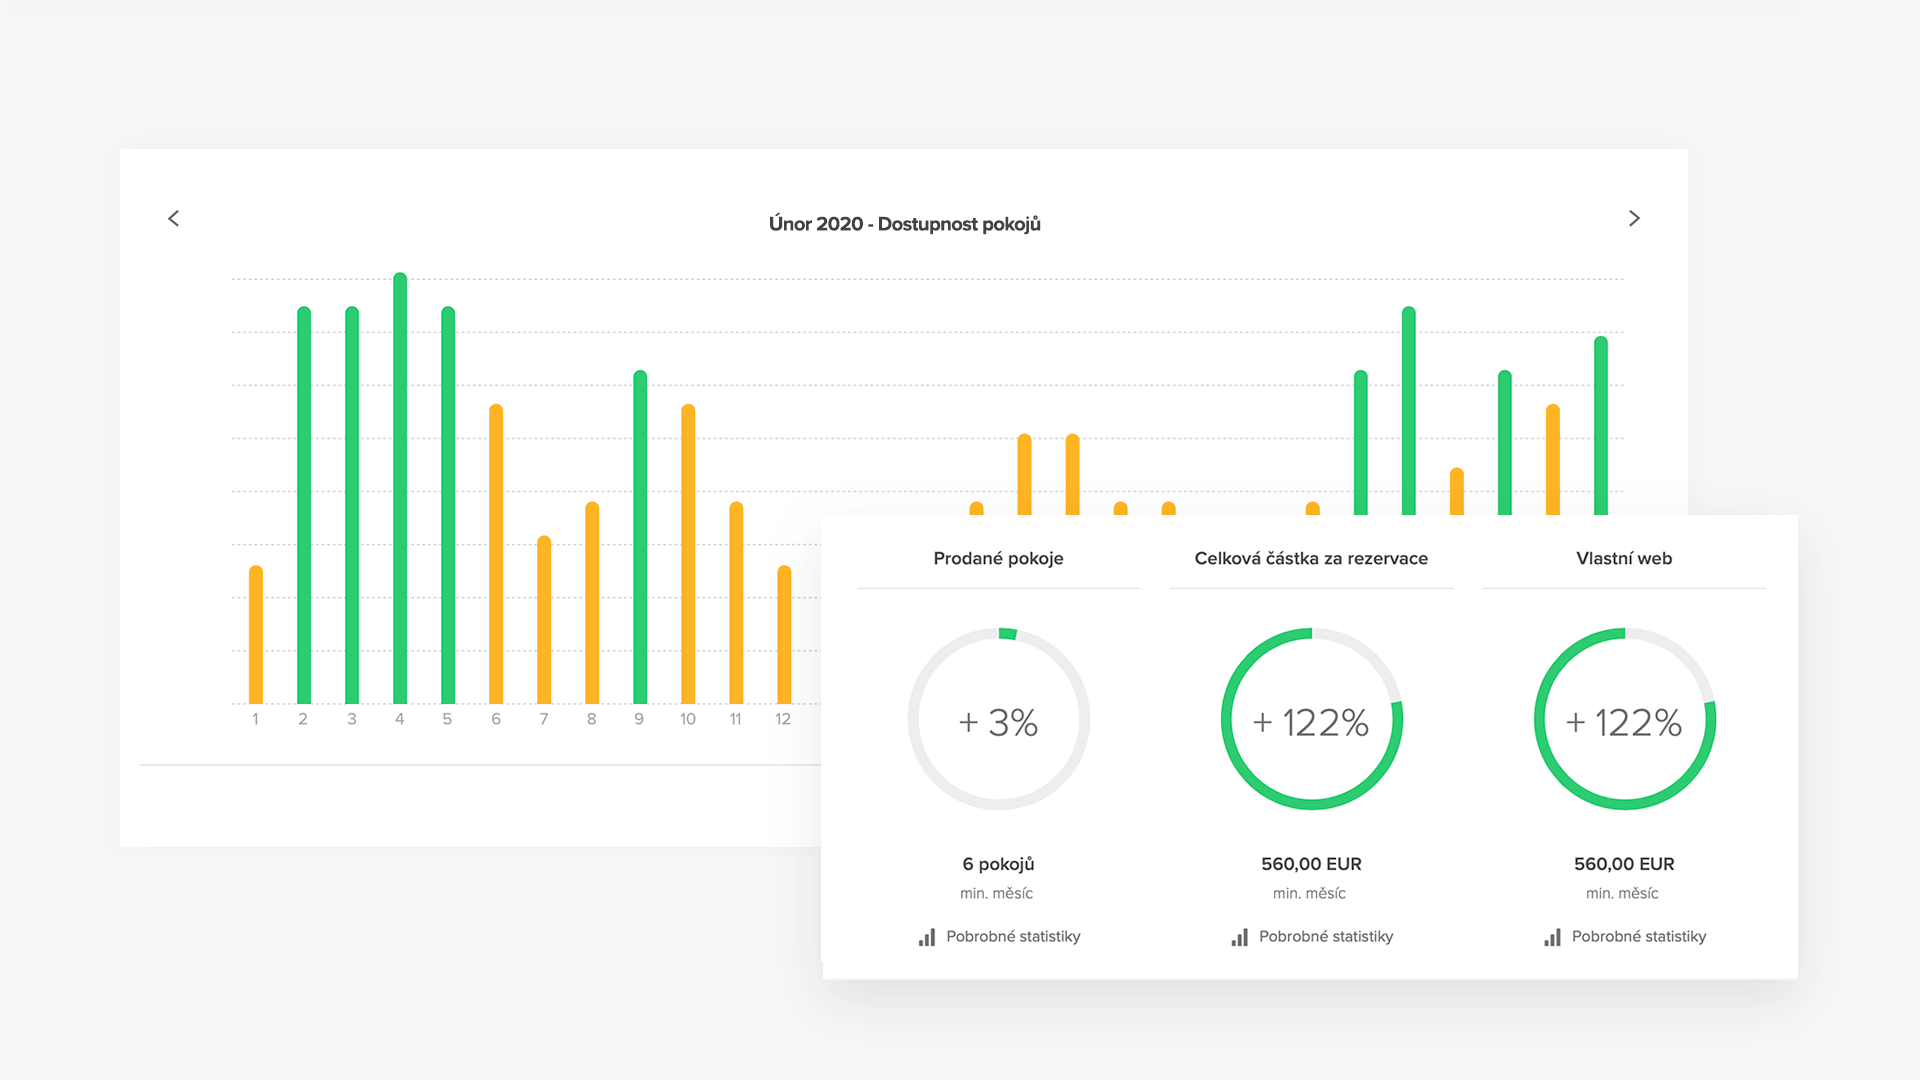
Task: Click bar chart icon under Celková částka za rezervace
Action: (1240, 937)
